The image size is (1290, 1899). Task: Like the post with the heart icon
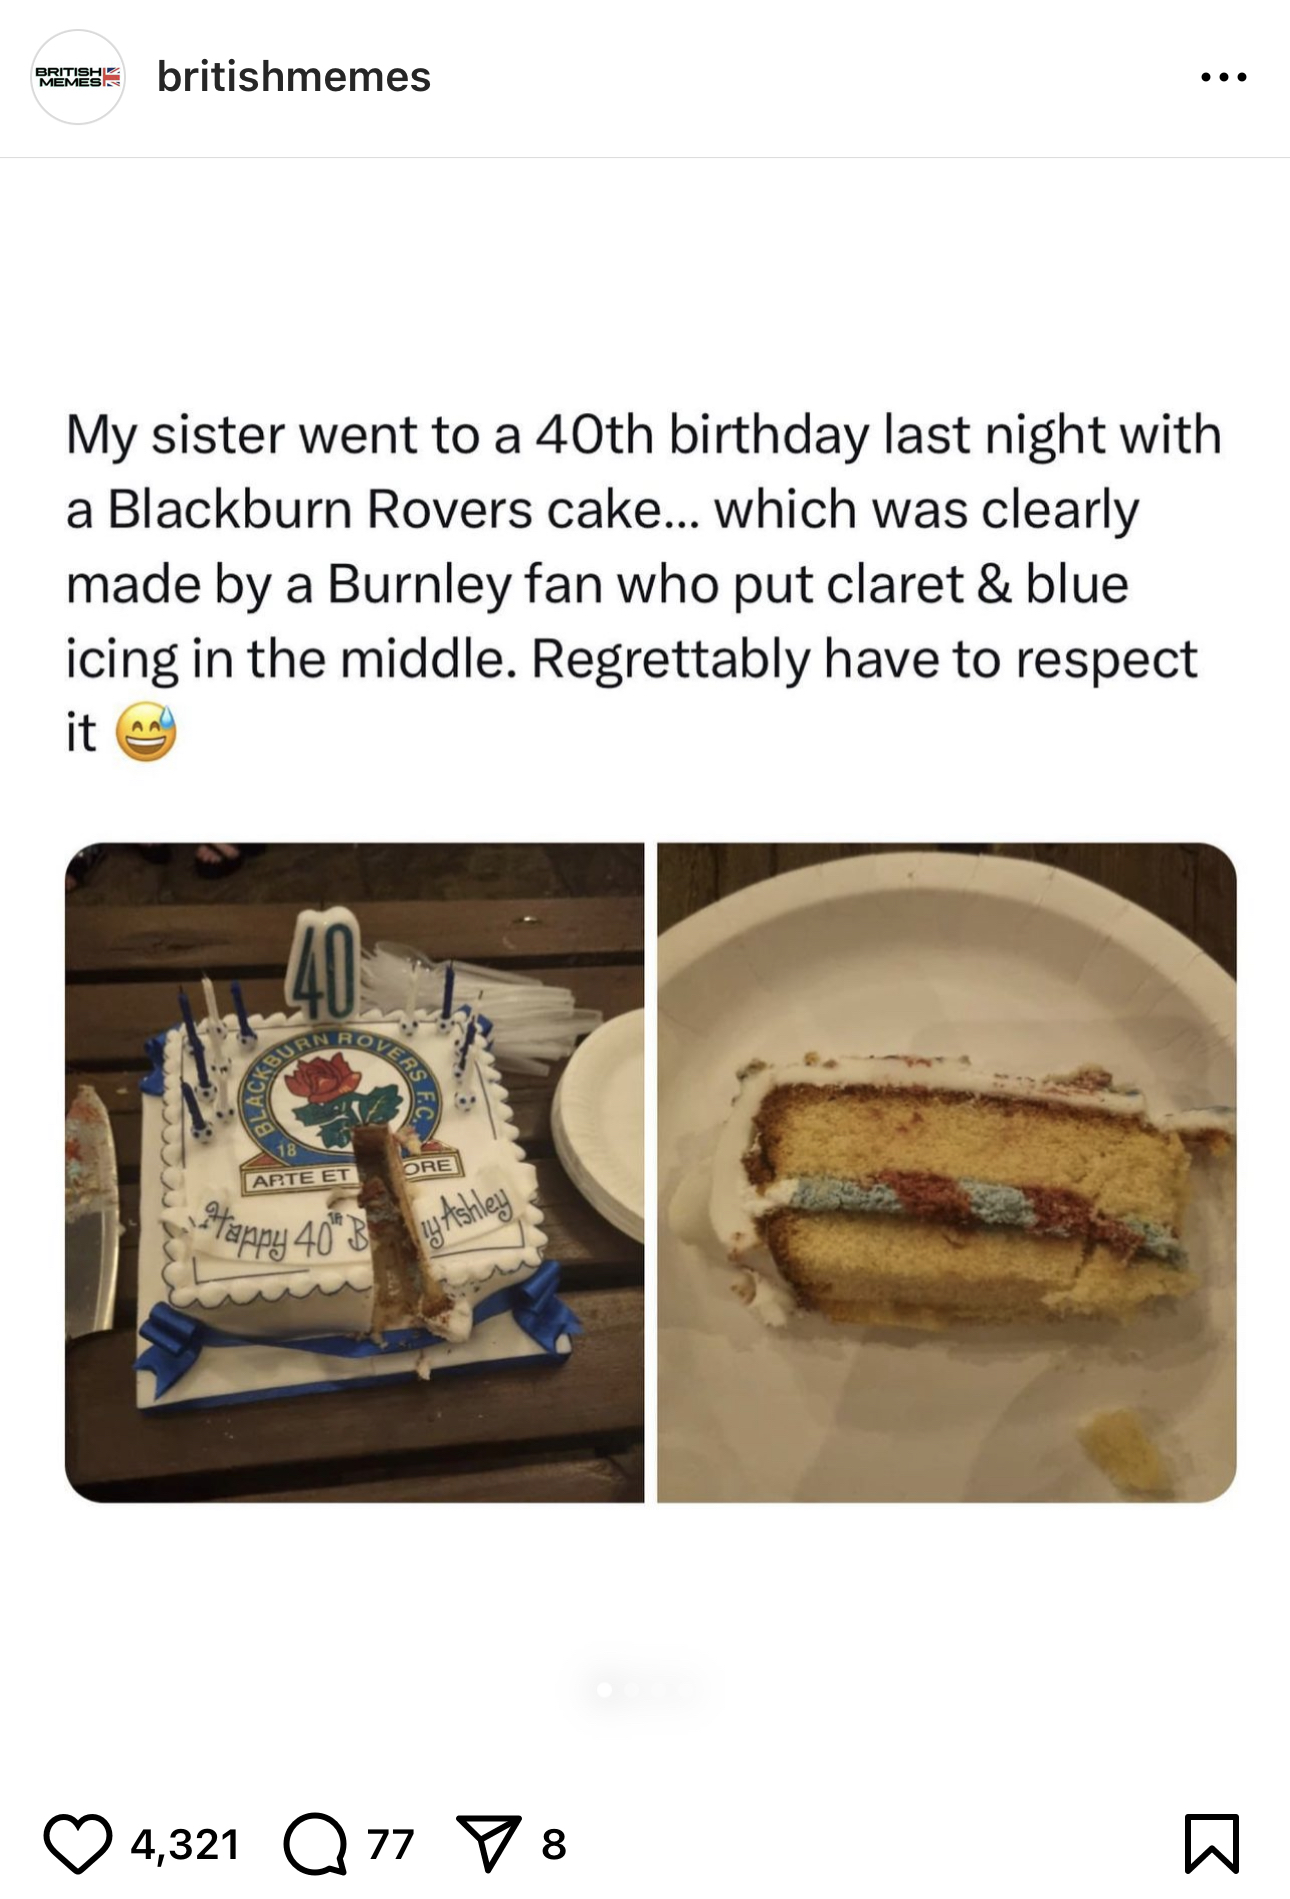point(77,1844)
